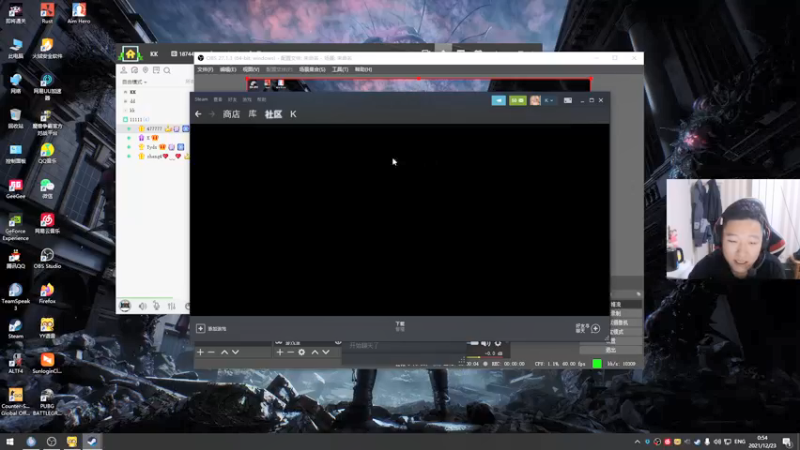Open Steam's 下载 (Downloads) manager link
Image resolution: width=800 pixels, height=450 pixels.
click(400, 326)
